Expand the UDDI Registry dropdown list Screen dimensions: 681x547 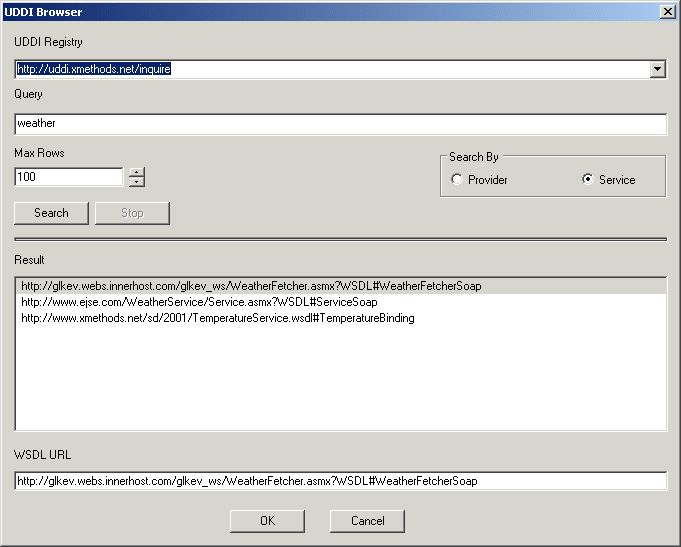point(657,69)
